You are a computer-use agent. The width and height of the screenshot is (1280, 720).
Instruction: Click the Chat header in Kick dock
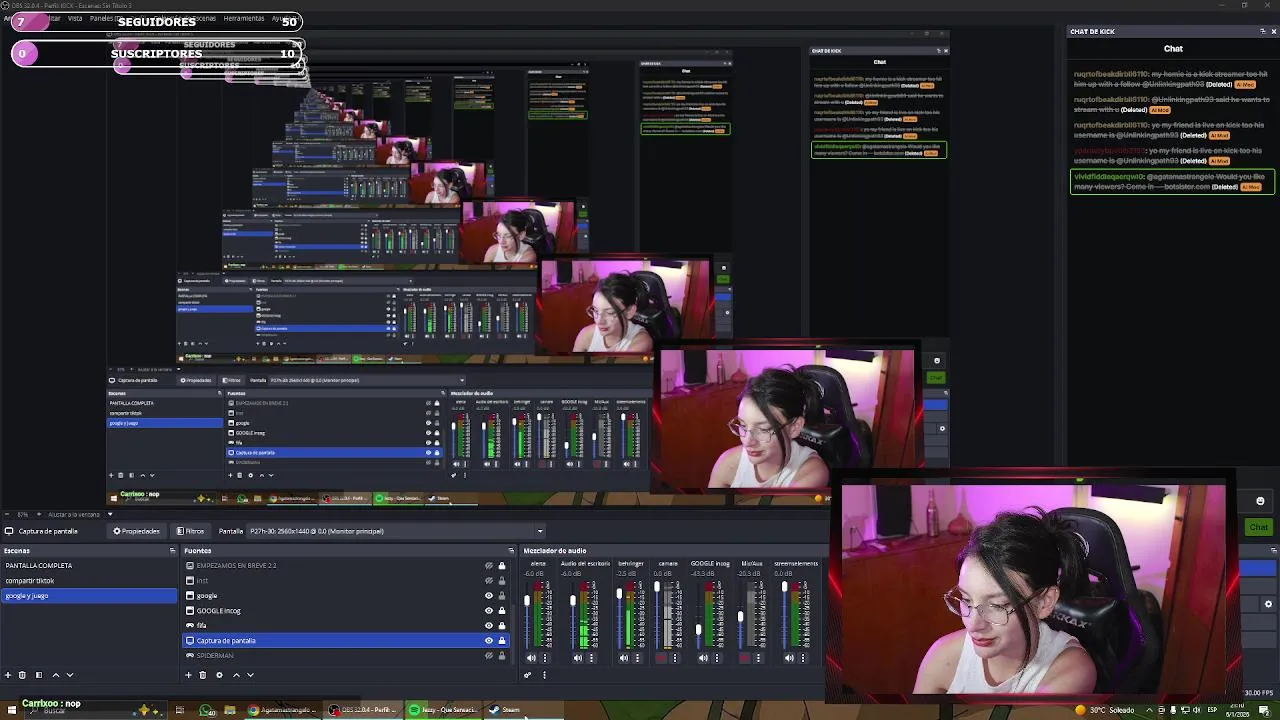(1173, 48)
